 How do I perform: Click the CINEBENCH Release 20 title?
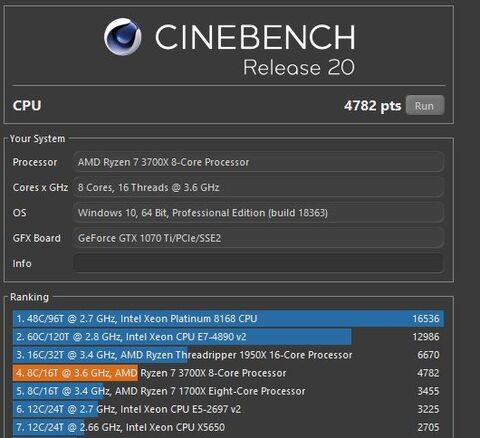(255, 49)
